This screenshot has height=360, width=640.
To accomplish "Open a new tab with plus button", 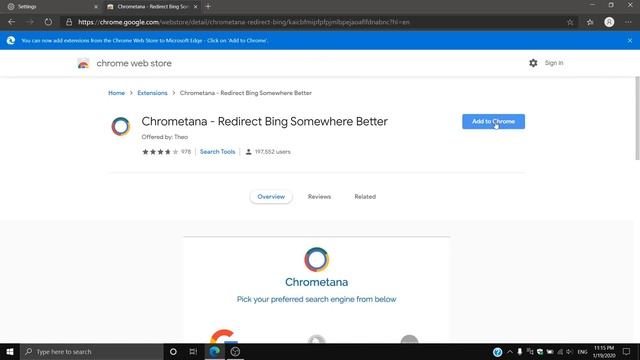I will click(208, 7).
